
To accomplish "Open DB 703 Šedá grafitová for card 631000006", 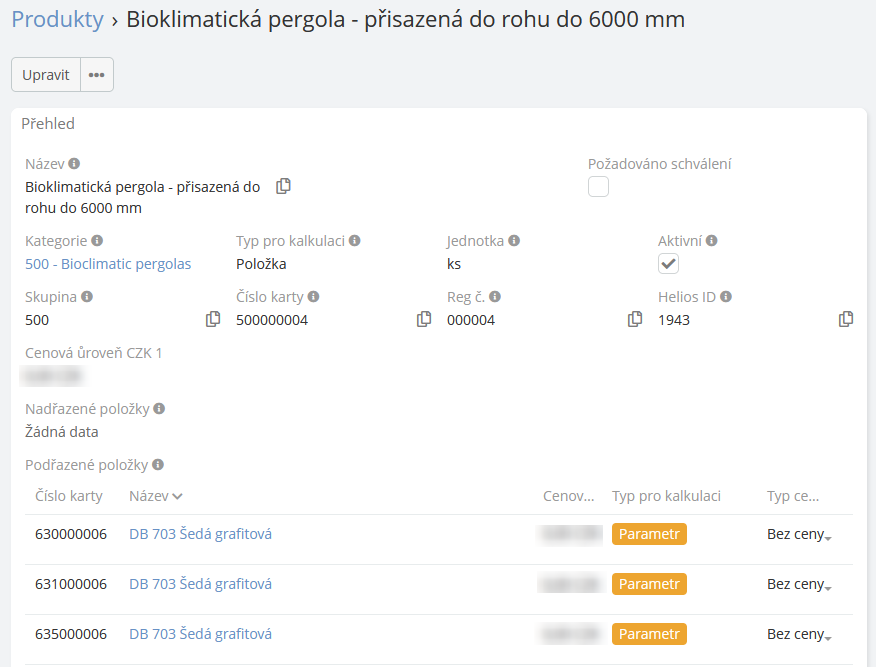I will (x=200, y=584).
